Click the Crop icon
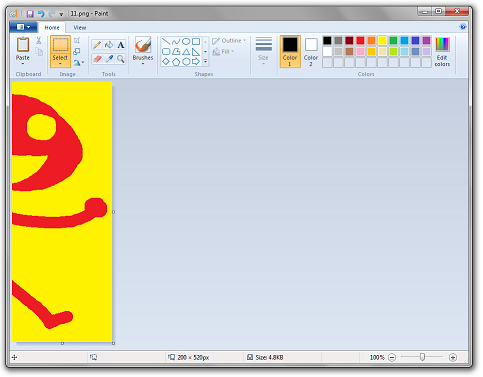Image resolution: width=483 pixels, height=377 pixels. coord(77,40)
